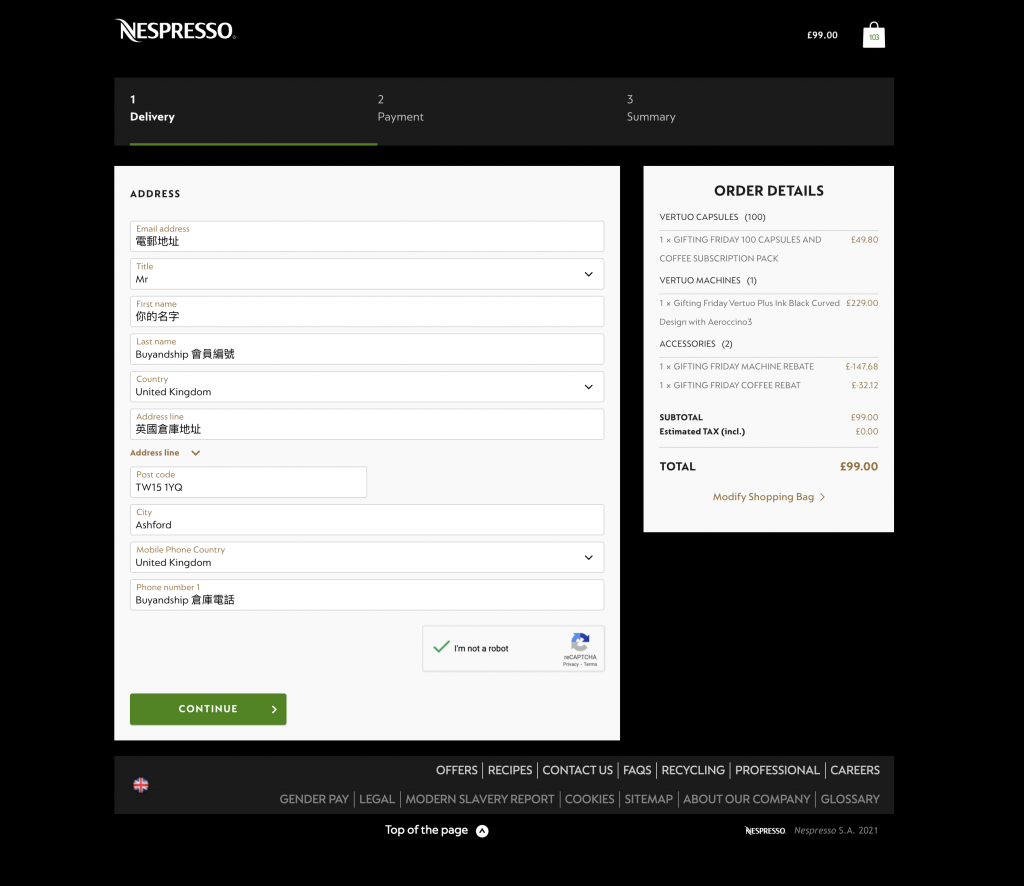Click the reCAPTCHA logo icon
This screenshot has width=1024, height=886.
(x=580, y=643)
